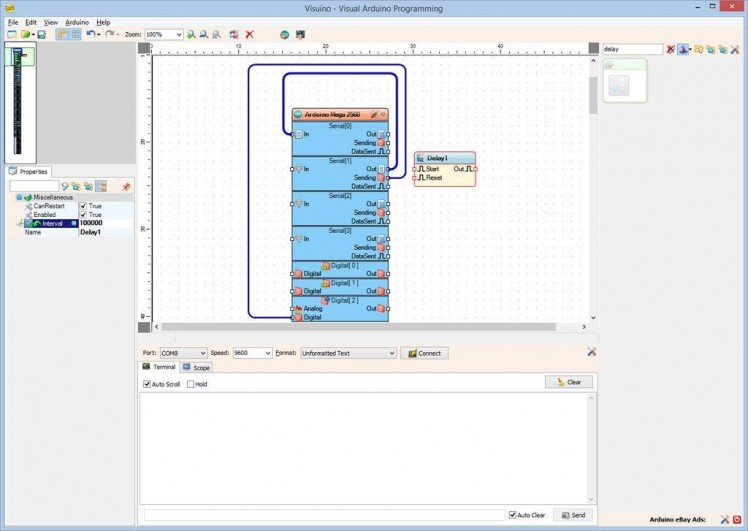Click the Save project toolbar icon
748x531 pixels.
(41, 34)
